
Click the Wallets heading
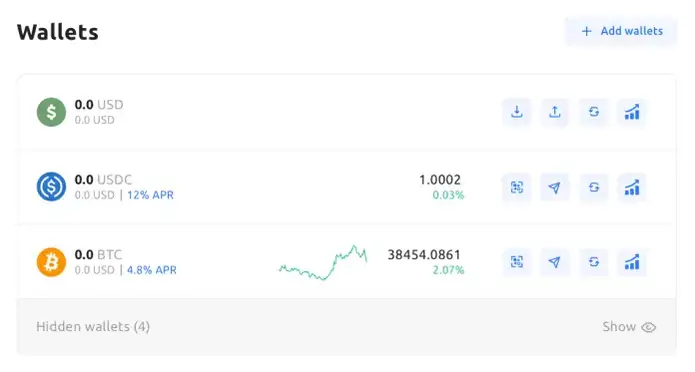tap(58, 32)
